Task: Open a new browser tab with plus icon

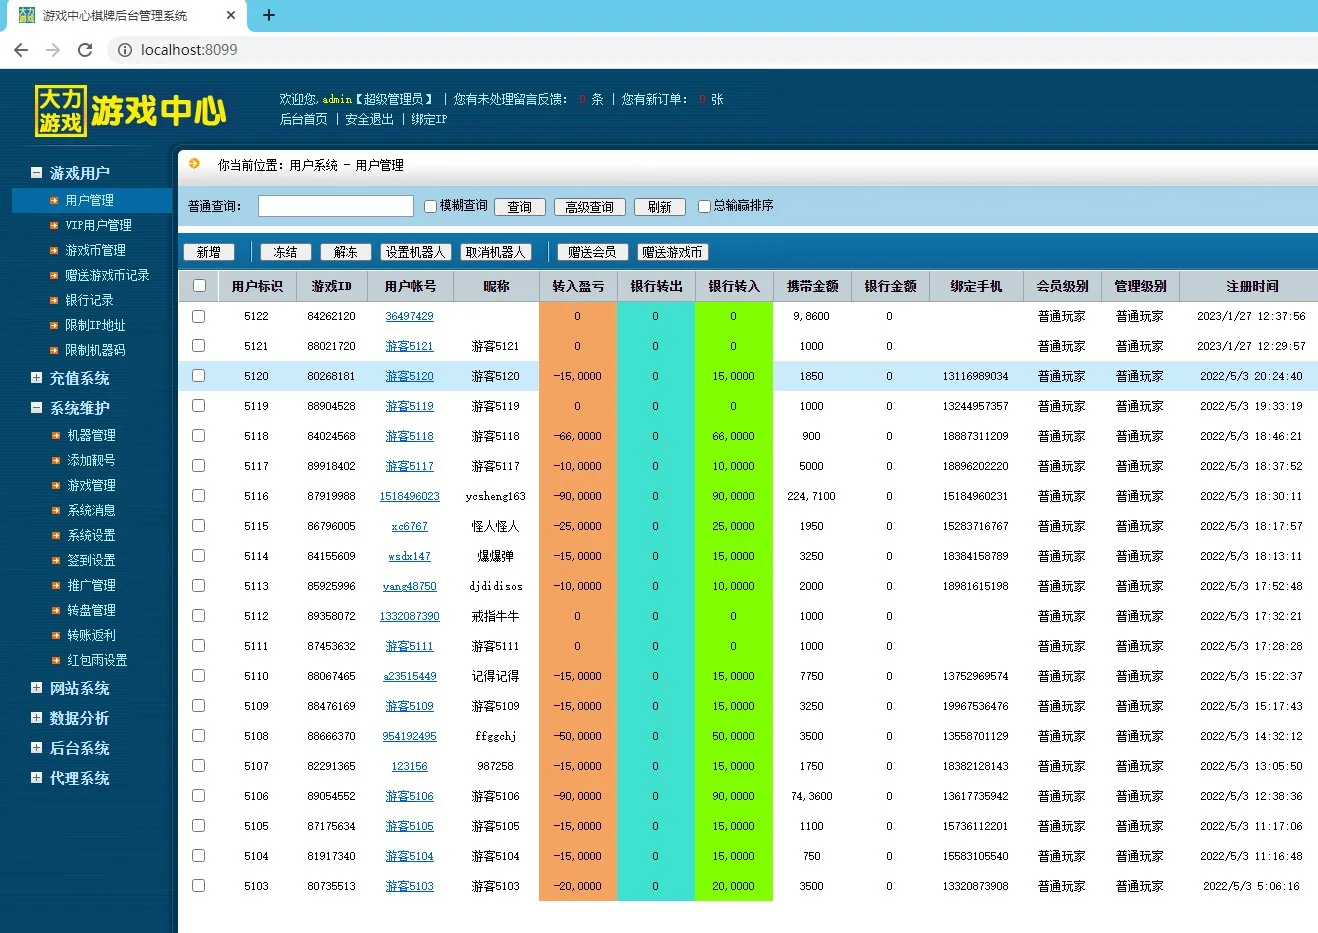Action: pos(269,15)
